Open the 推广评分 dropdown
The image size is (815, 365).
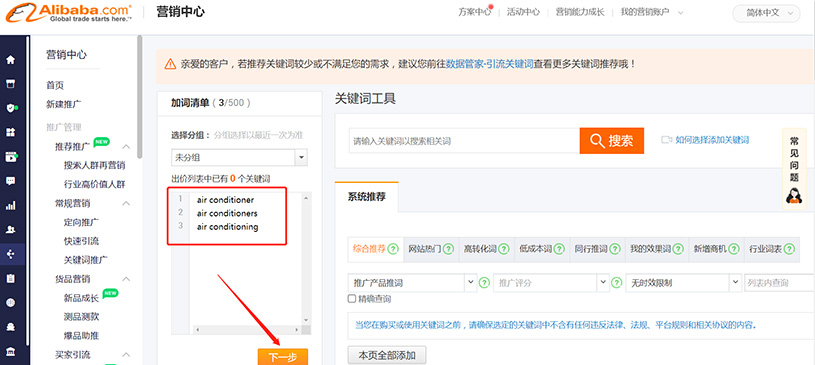point(551,283)
